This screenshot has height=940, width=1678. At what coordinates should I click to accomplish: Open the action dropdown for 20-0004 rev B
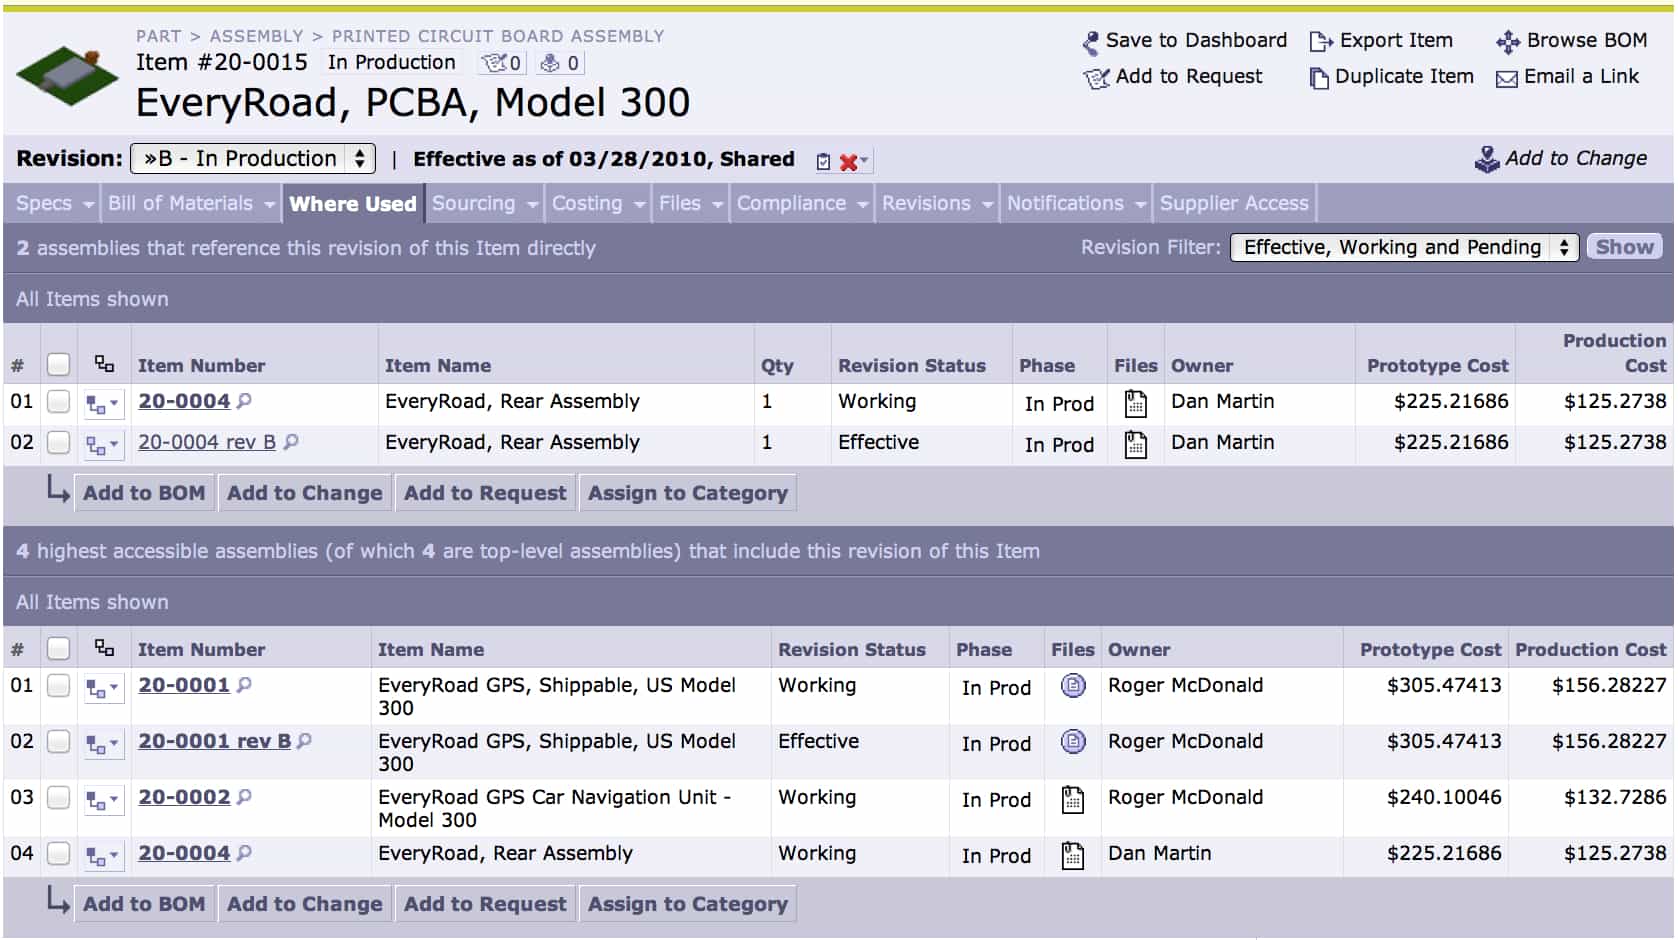point(103,444)
